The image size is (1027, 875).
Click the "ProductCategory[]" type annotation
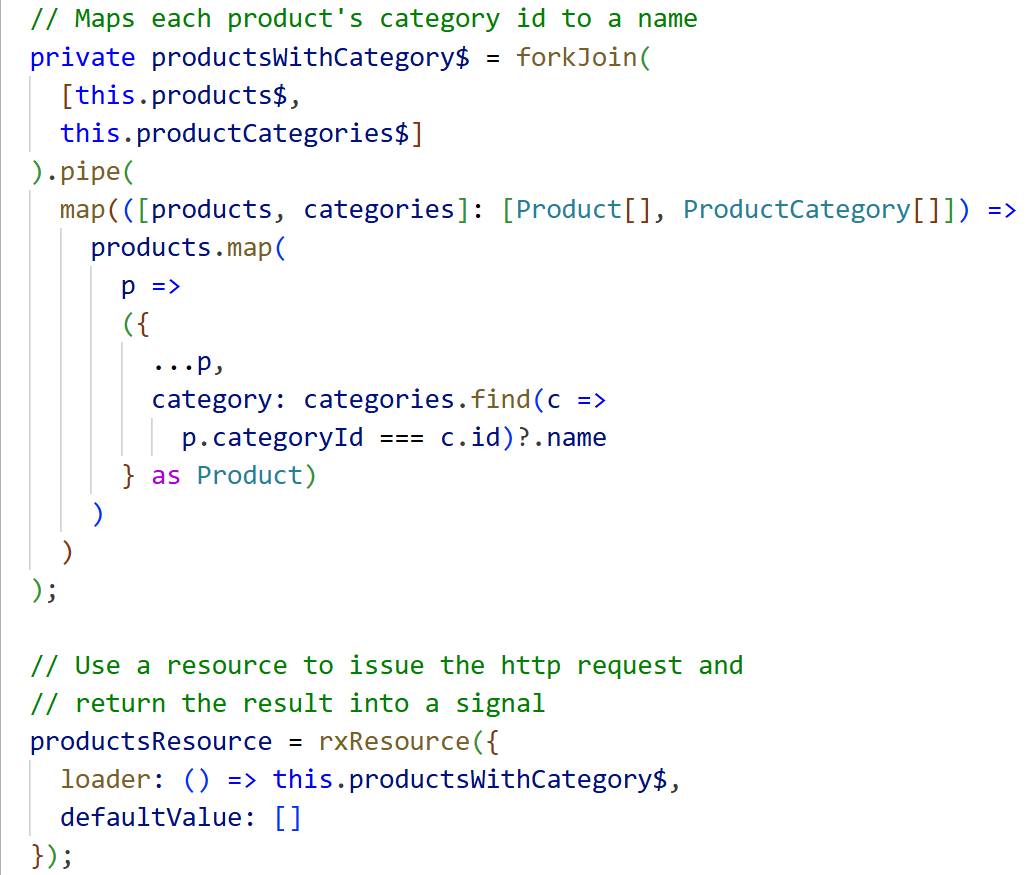click(x=812, y=210)
